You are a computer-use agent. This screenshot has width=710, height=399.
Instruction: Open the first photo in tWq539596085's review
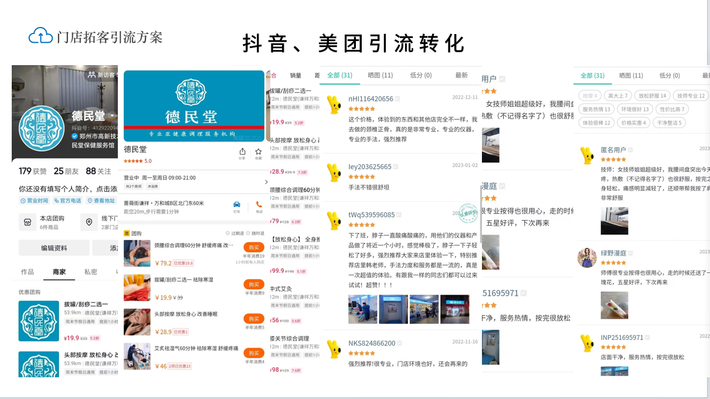click(362, 309)
